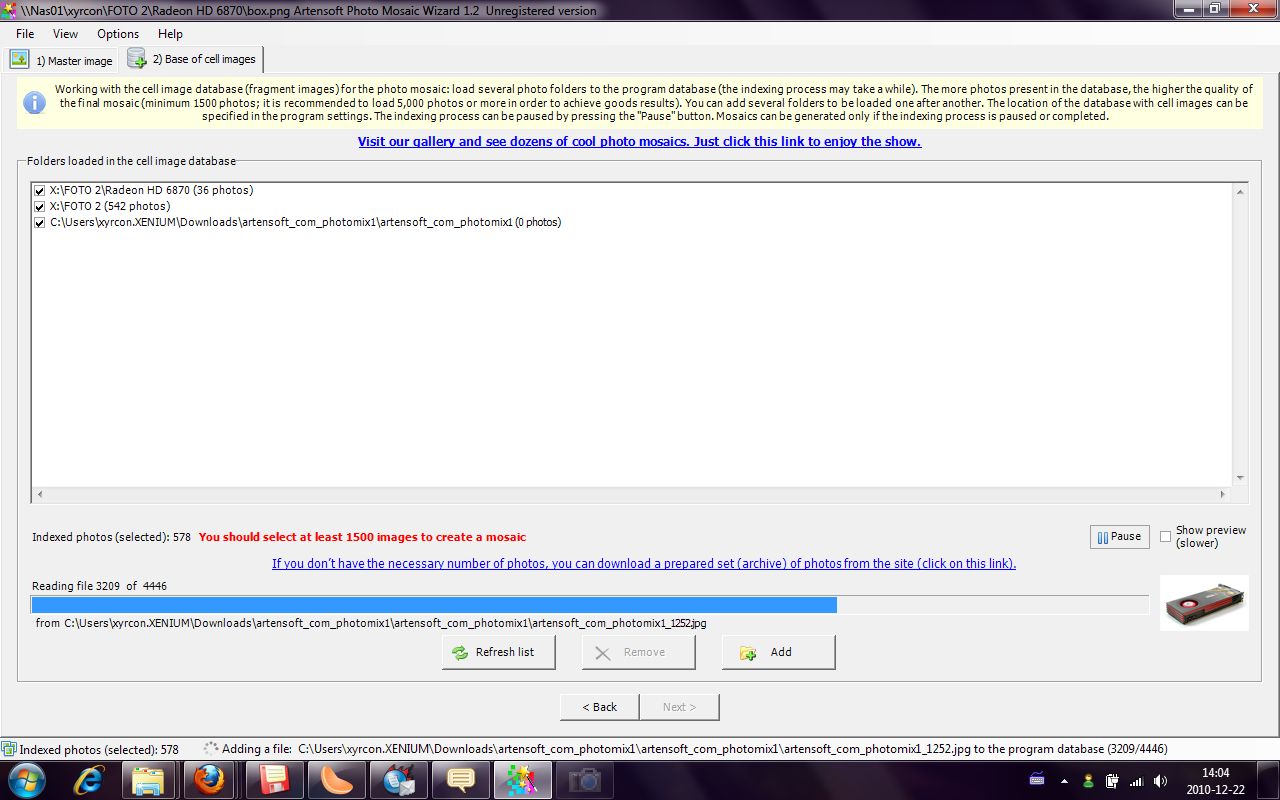Go back with the < Back button
Image resolution: width=1280 pixels, height=800 pixels.
599,707
